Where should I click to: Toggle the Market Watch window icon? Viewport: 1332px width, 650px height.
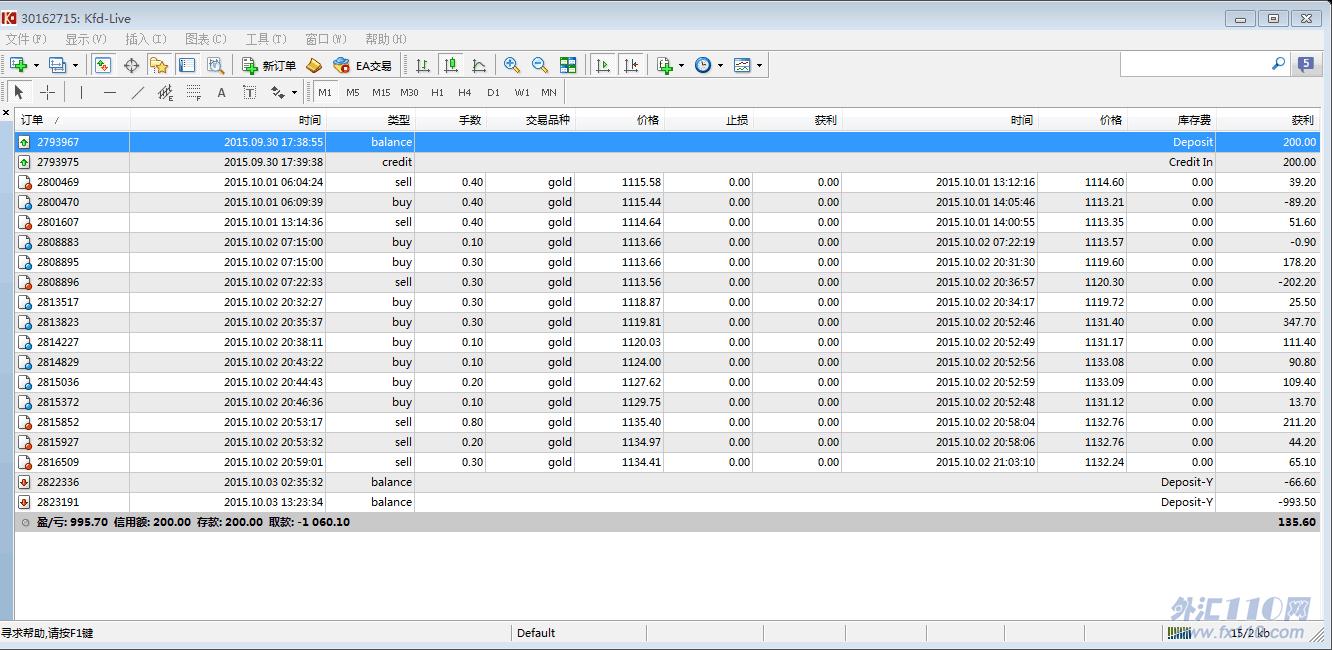pyautogui.click(x=102, y=65)
